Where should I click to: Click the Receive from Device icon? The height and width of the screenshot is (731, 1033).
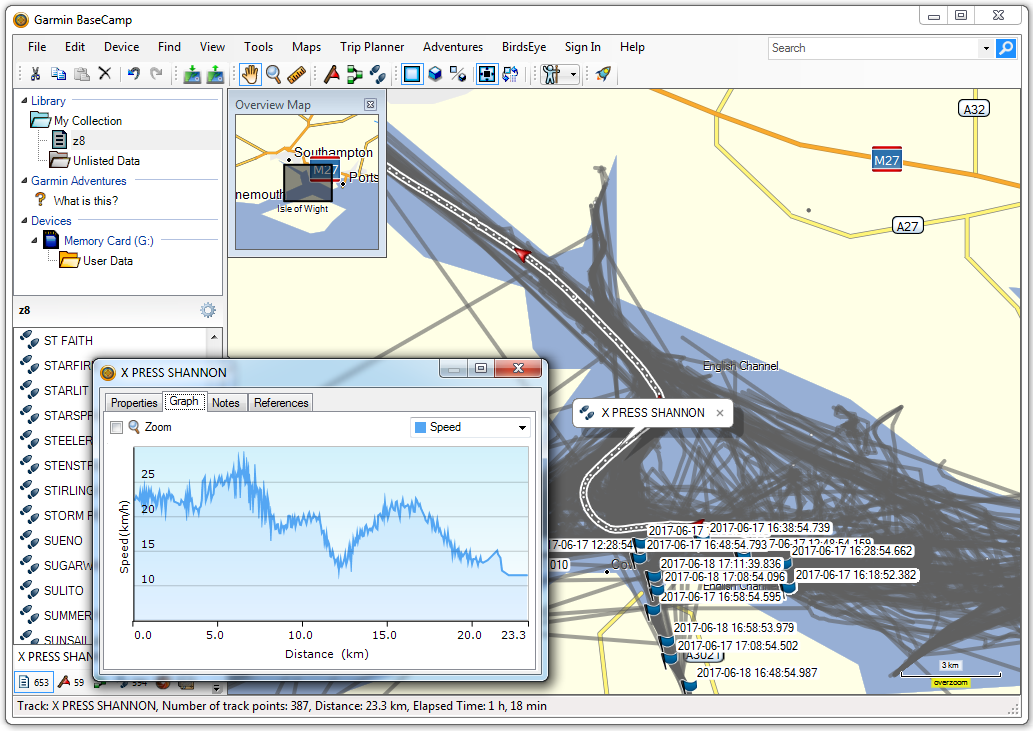(x=215, y=74)
